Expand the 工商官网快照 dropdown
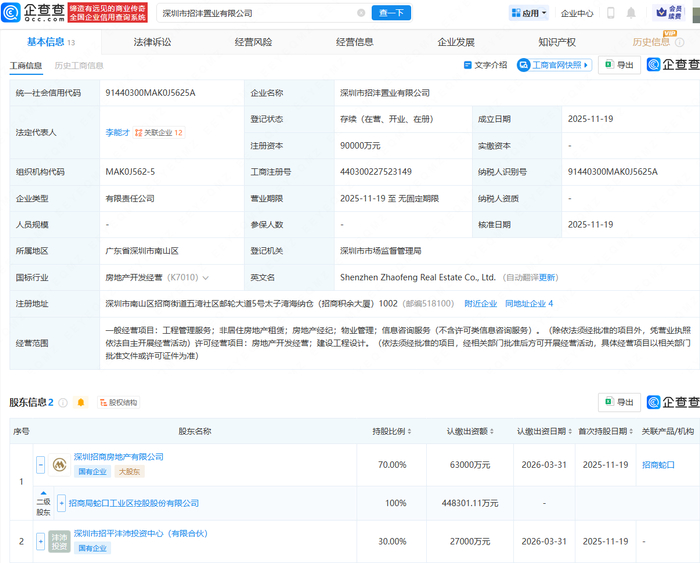This screenshot has width=700, height=563. tap(586, 65)
